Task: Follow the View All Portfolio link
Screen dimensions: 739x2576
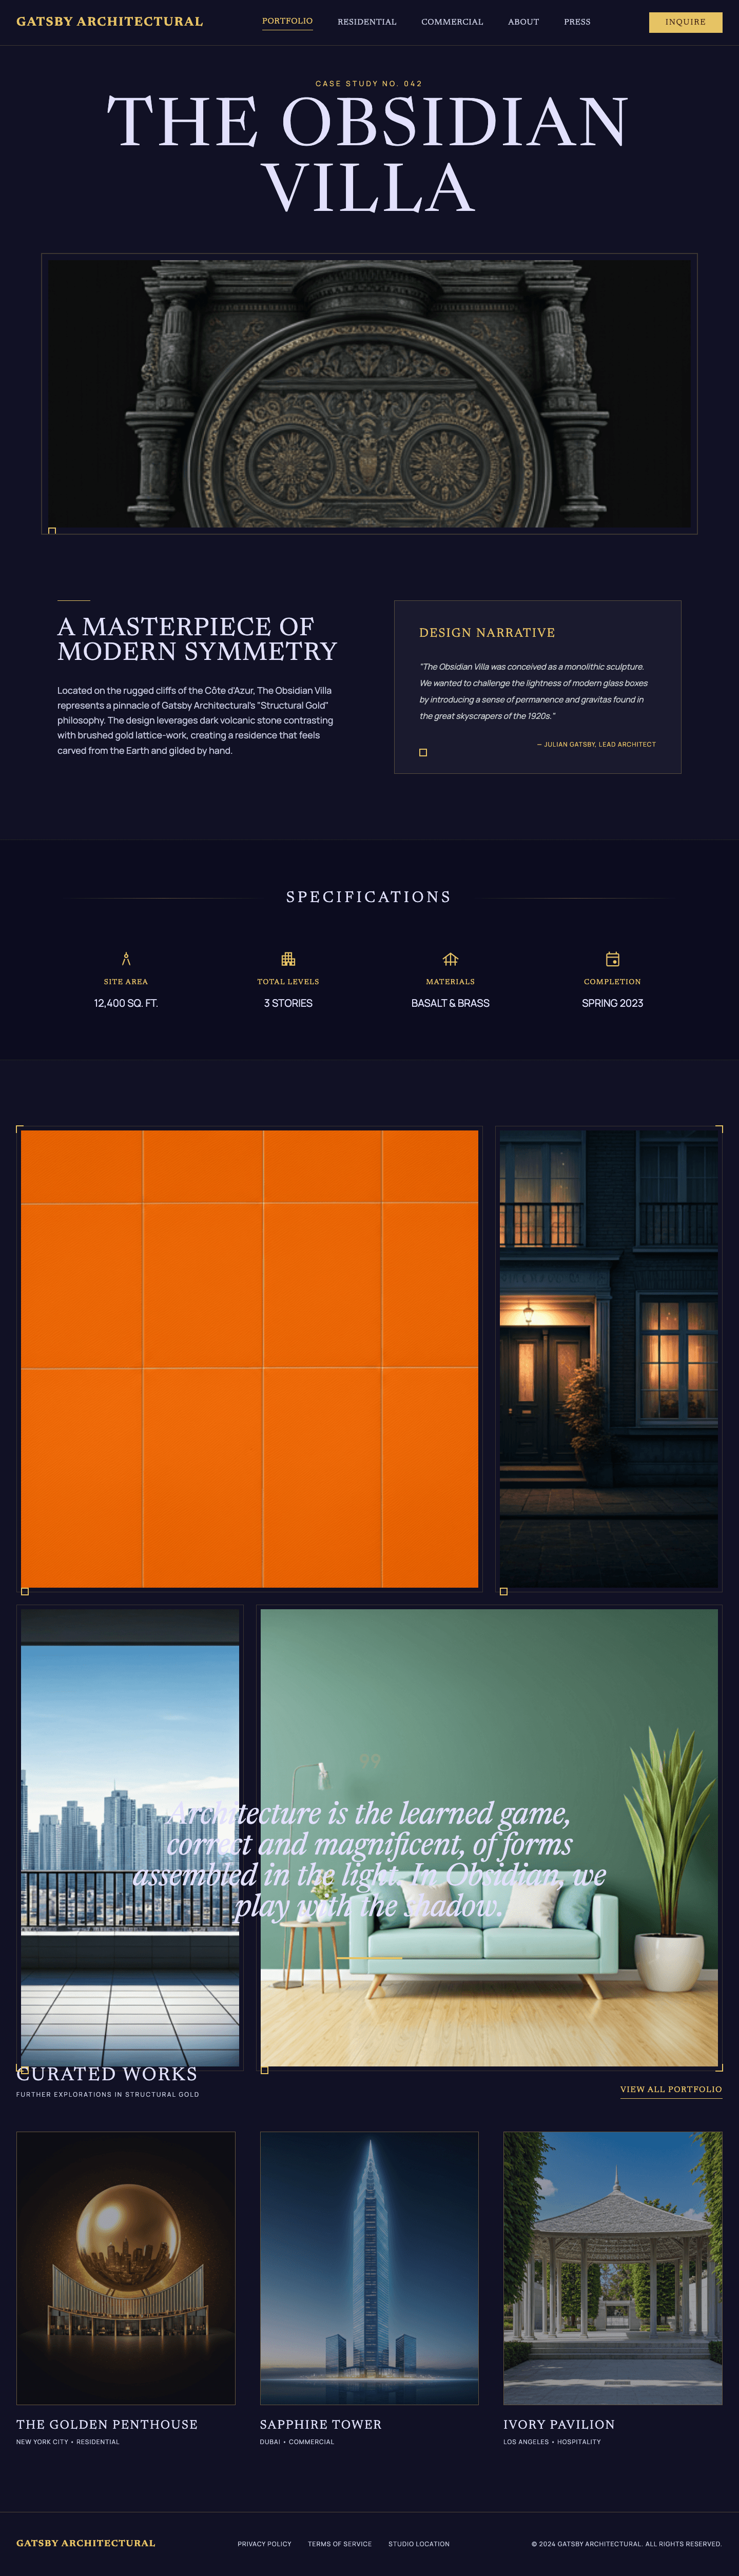Action: click(x=670, y=2089)
